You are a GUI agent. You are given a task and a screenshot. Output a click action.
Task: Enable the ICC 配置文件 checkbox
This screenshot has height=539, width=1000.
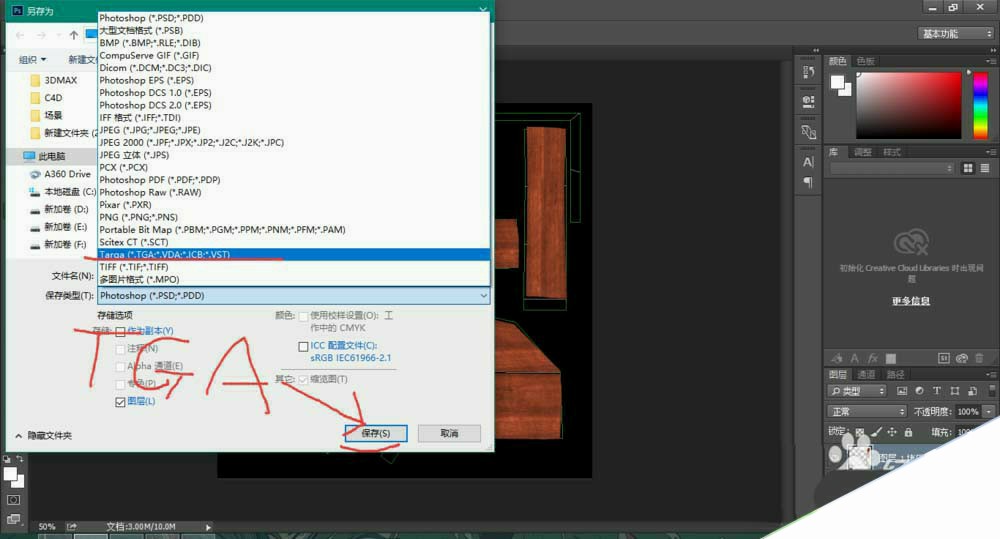pos(303,347)
